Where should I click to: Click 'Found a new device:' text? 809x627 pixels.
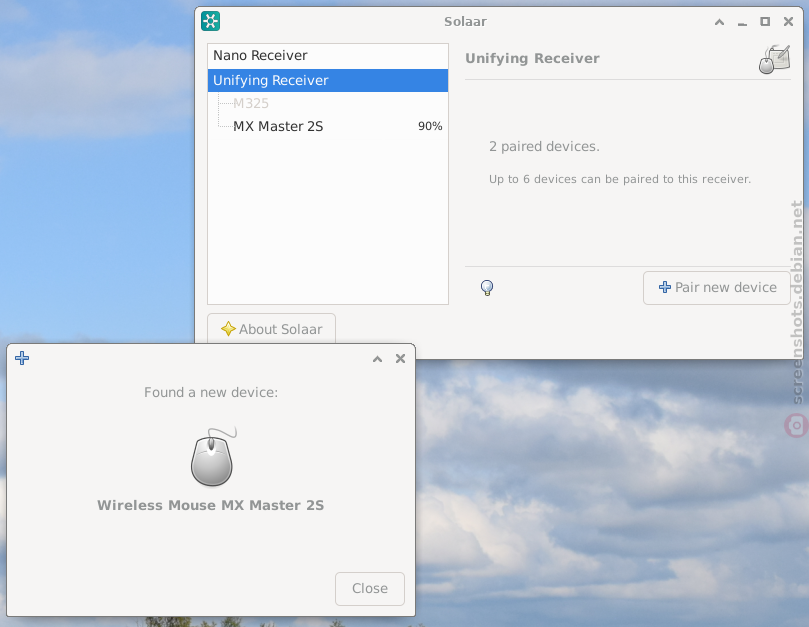211,392
